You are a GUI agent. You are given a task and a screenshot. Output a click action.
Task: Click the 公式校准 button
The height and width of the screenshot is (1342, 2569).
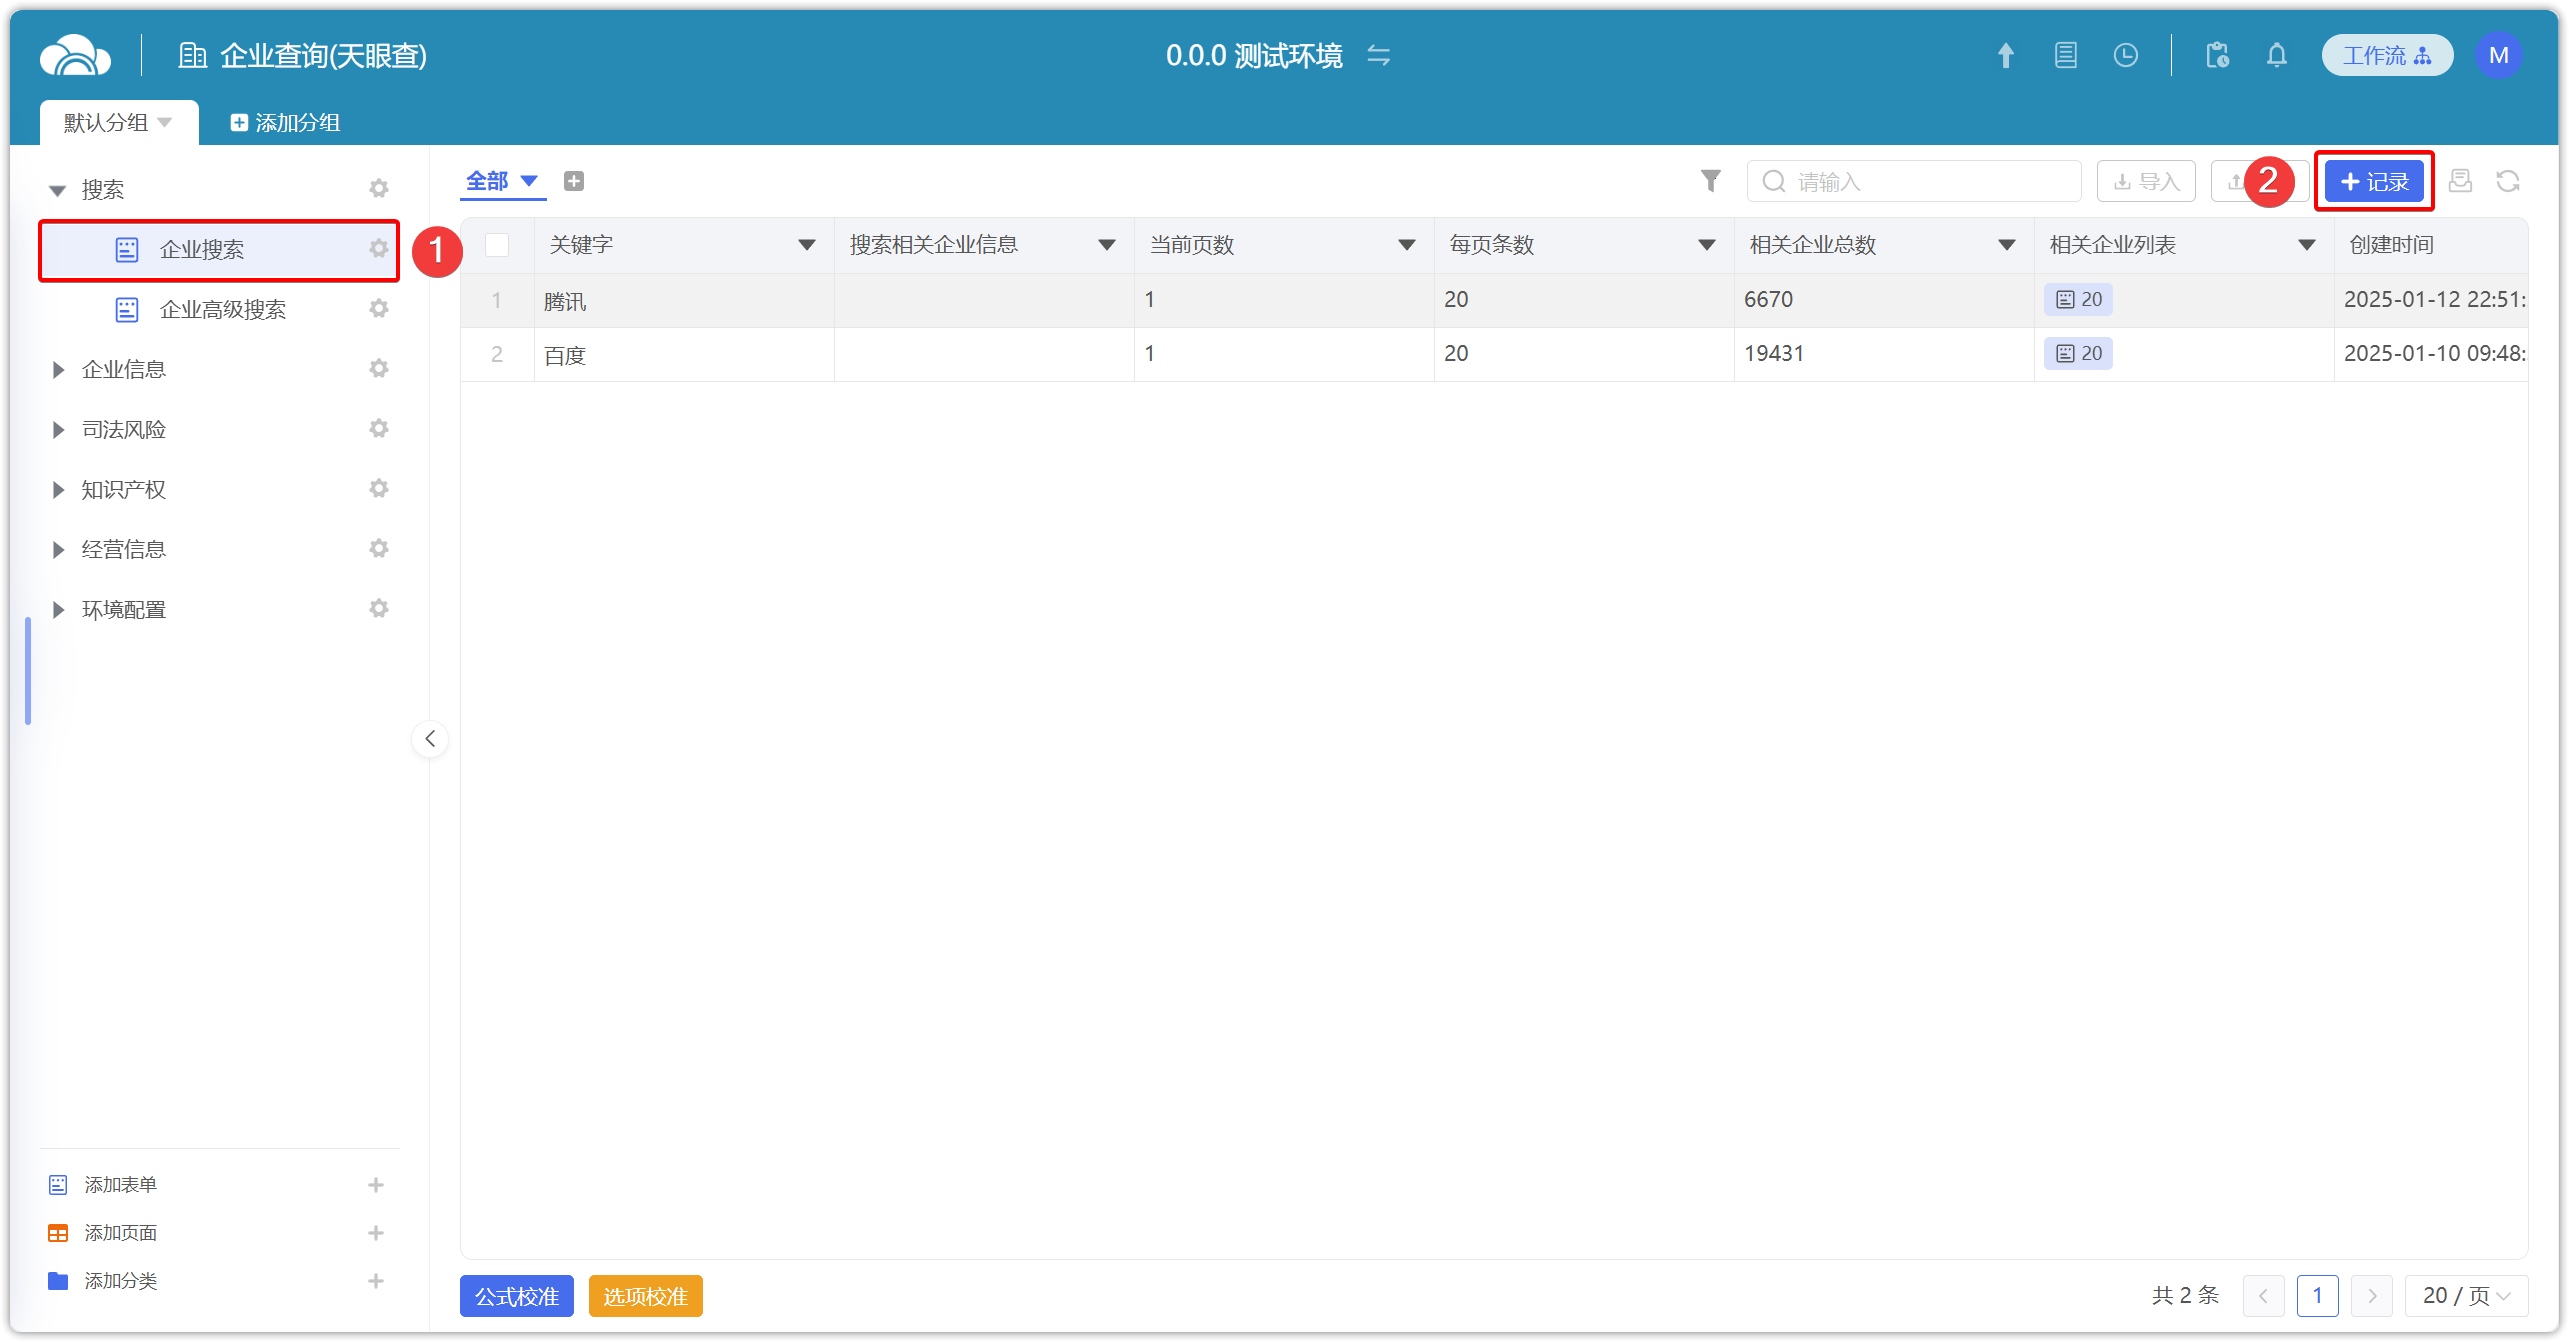pyautogui.click(x=516, y=1296)
